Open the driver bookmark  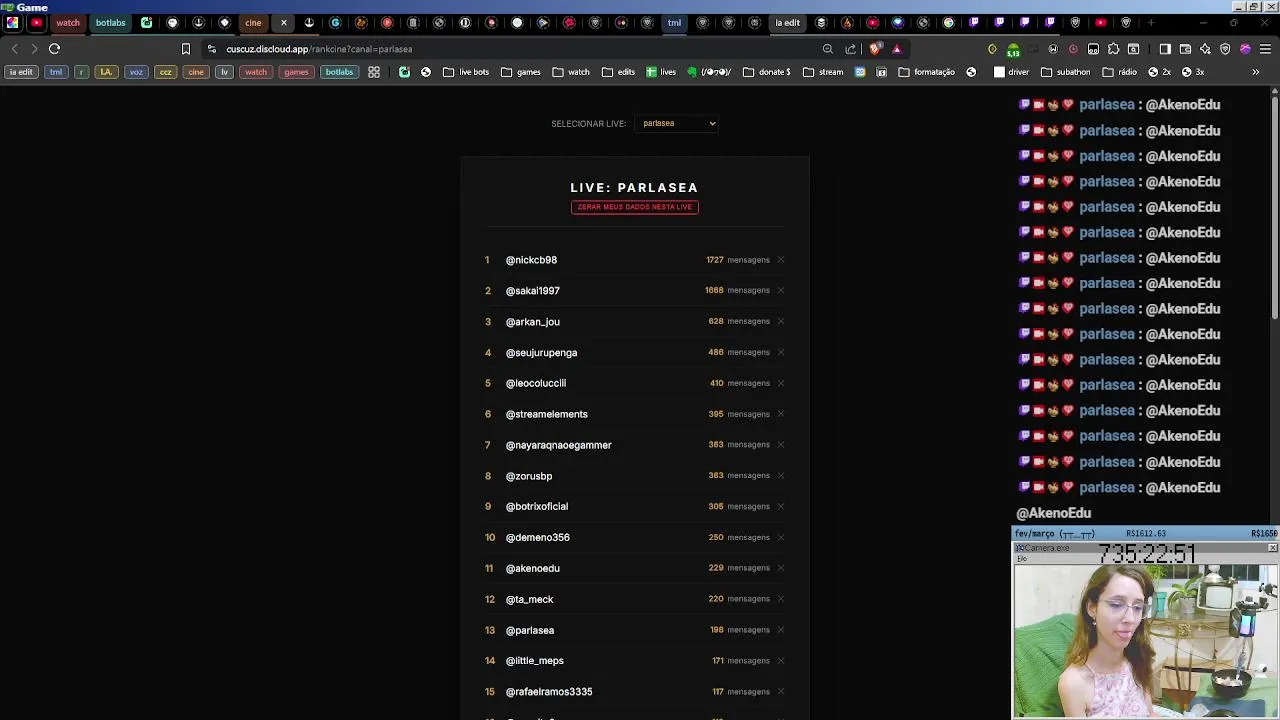pos(1011,72)
